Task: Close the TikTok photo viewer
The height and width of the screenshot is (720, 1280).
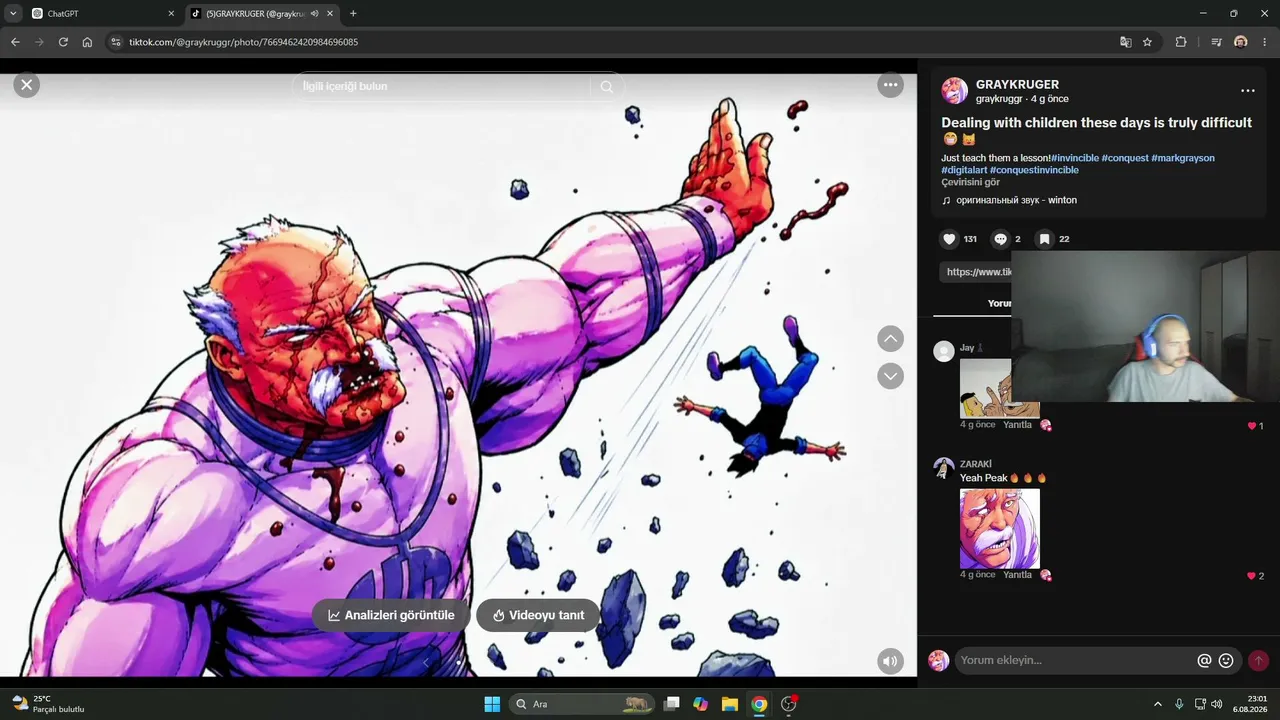Action: pyautogui.click(x=27, y=85)
